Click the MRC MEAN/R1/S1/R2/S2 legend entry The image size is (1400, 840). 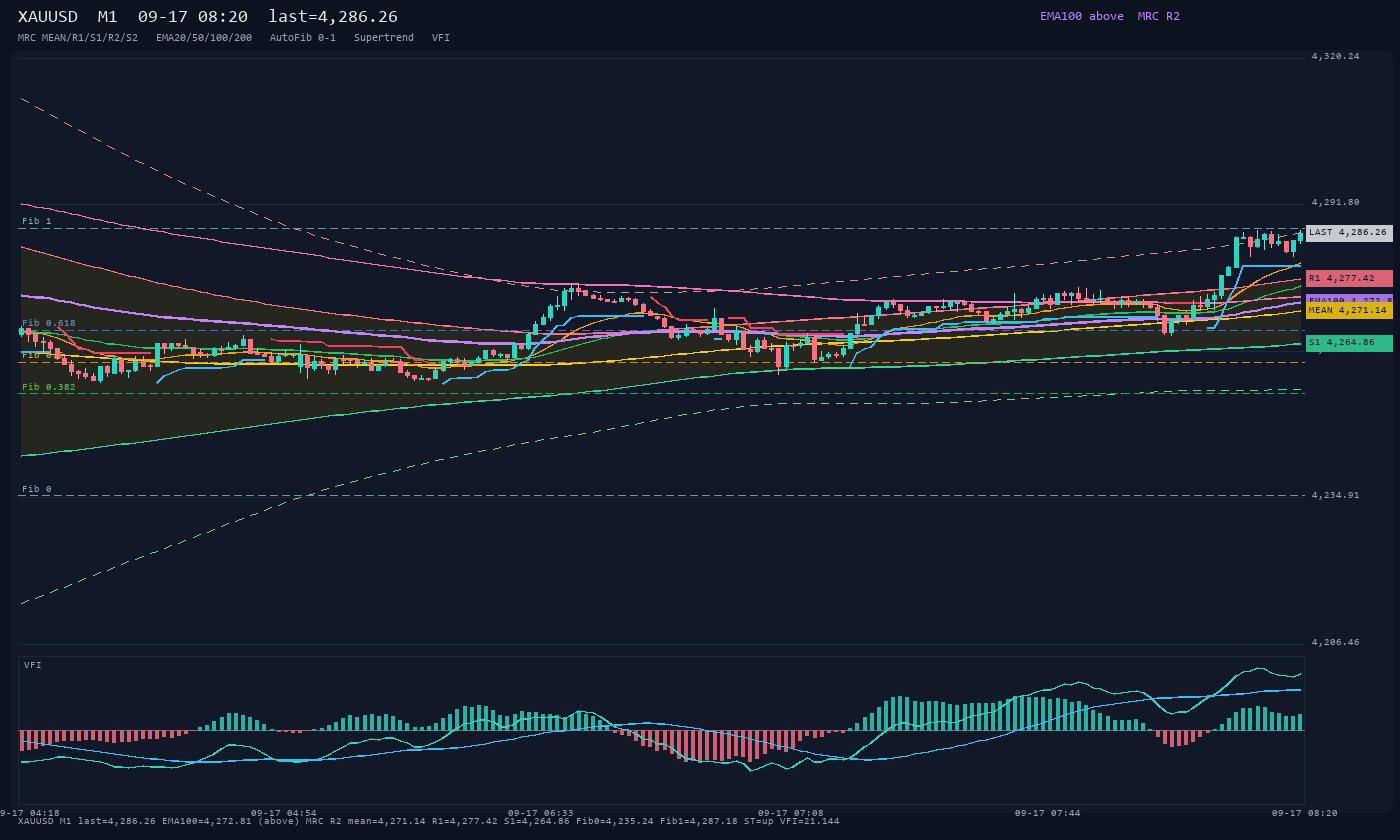(78, 37)
